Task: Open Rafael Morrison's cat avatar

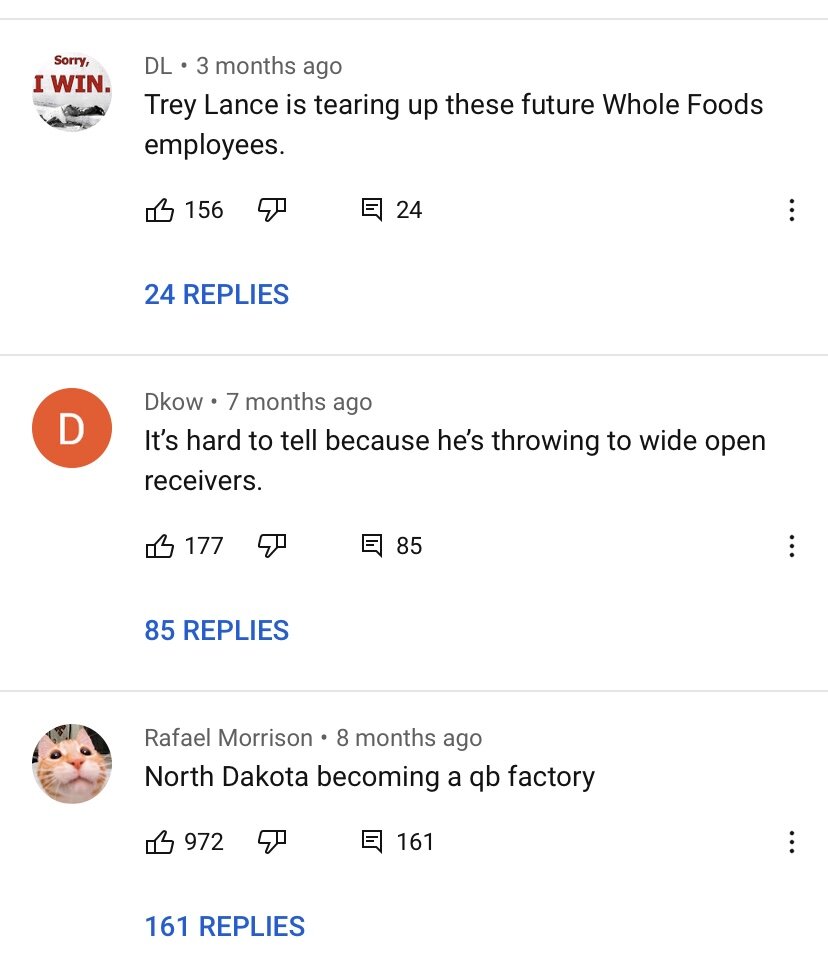Action: (x=71, y=764)
